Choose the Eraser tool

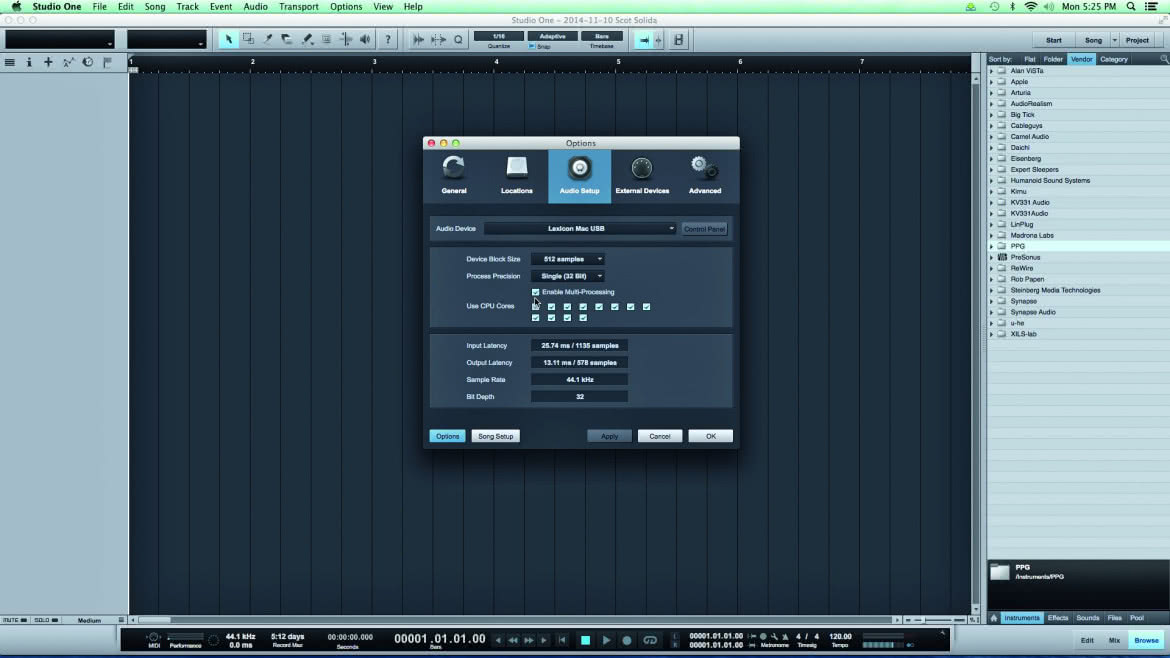point(287,40)
